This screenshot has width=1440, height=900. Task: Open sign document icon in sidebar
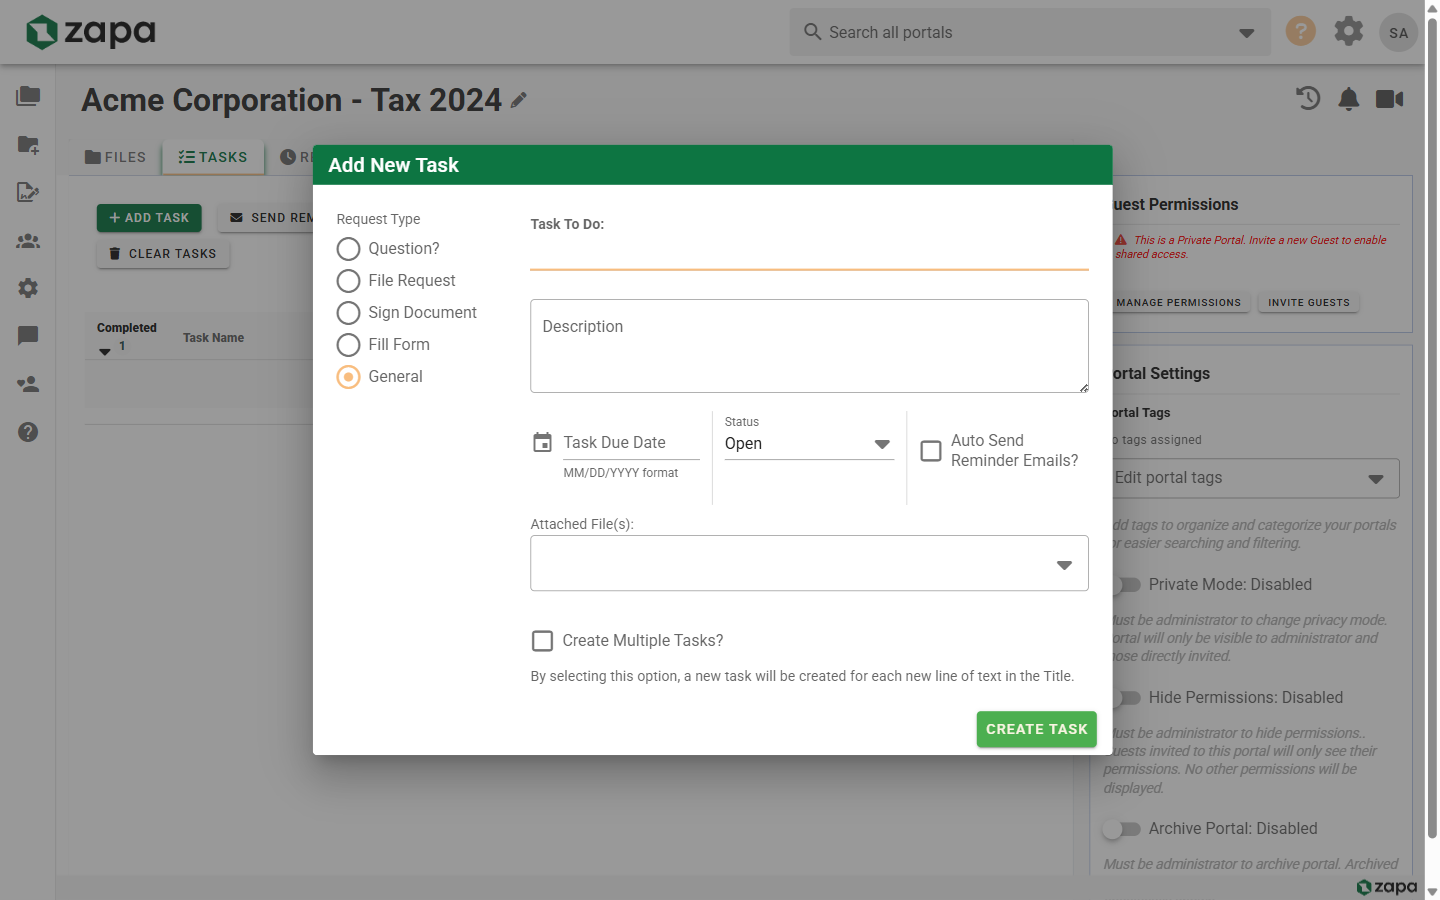pyautogui.click(x=28, y=192)
